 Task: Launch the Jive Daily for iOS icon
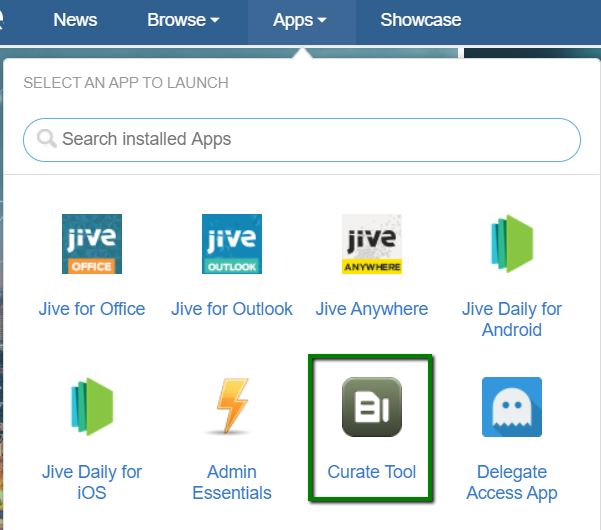[92, 407]
